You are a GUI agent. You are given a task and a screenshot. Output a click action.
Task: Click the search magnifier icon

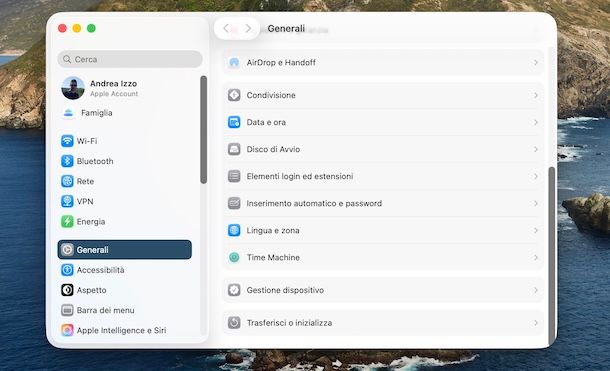point(67,59)
